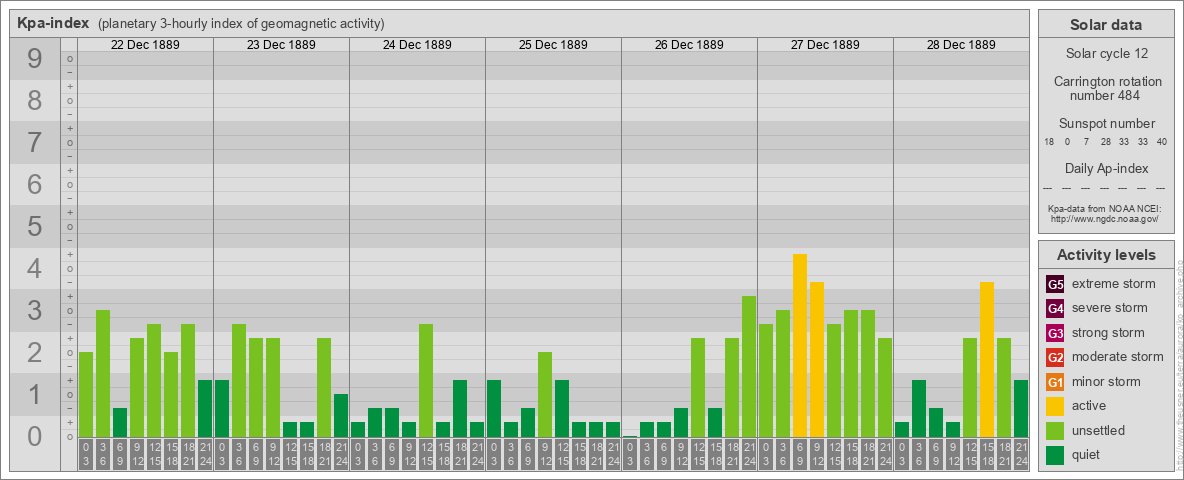Click the 'minor storm' legend label
Image resolution: width=1184 pixels, height=480 pixels.
pyautogui.click(x=1106, y=381)
